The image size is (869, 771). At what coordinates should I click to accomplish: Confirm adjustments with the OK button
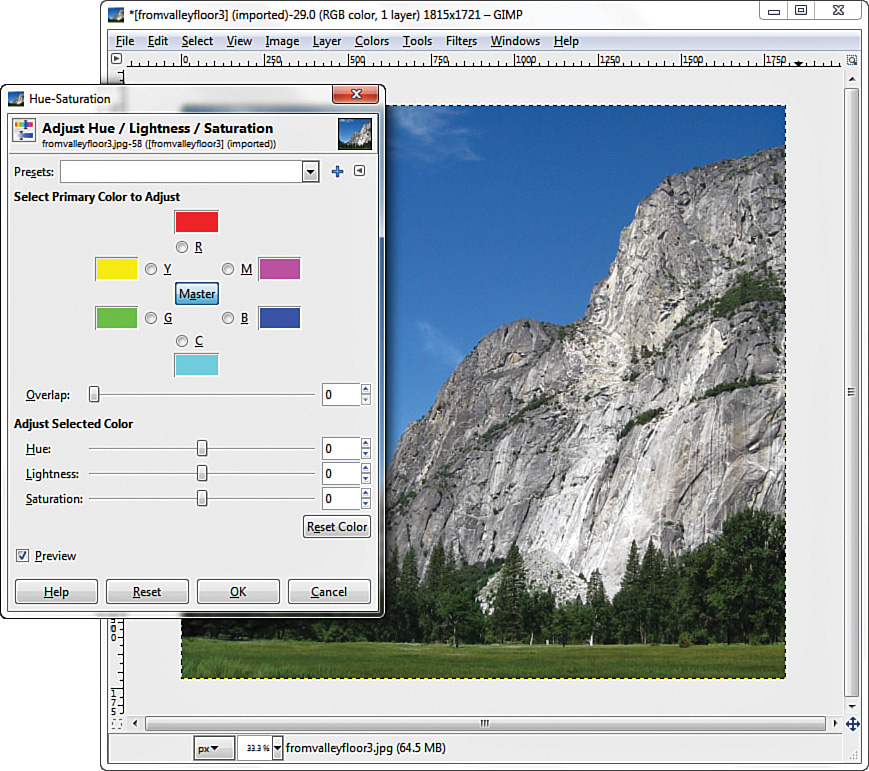[238, 591]
